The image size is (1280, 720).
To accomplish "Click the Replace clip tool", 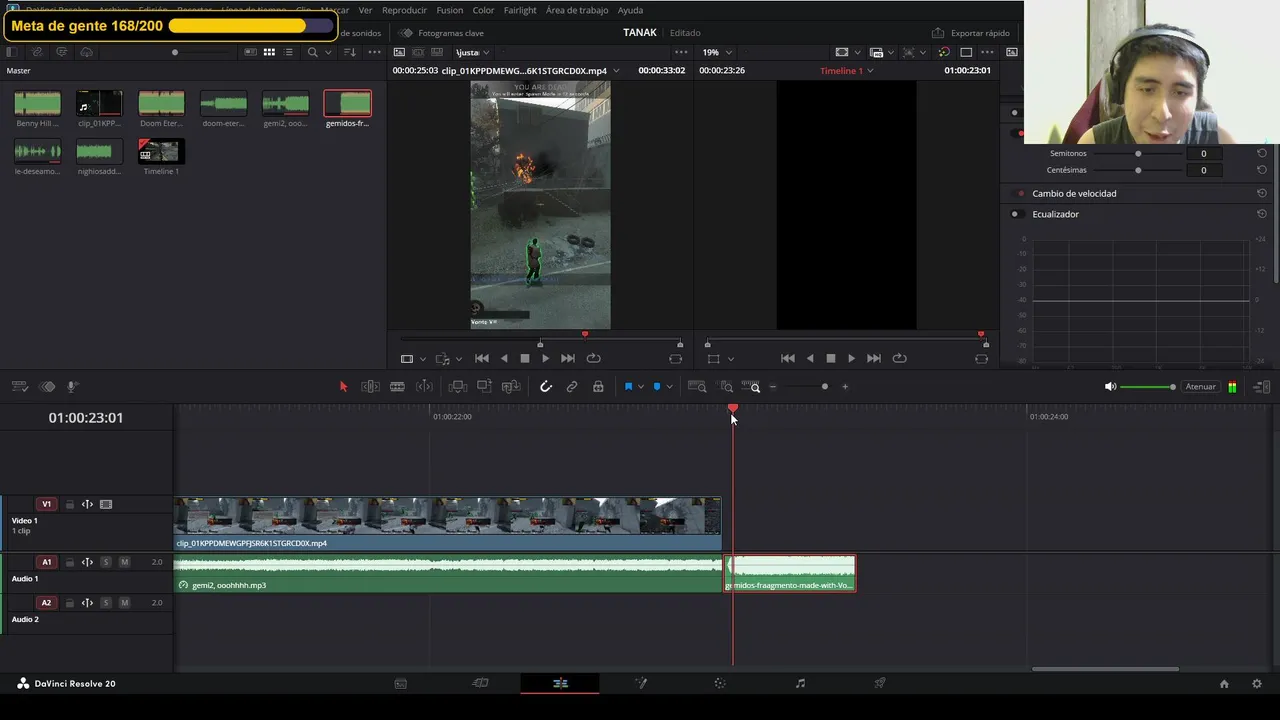I will (x=511, y=387).
